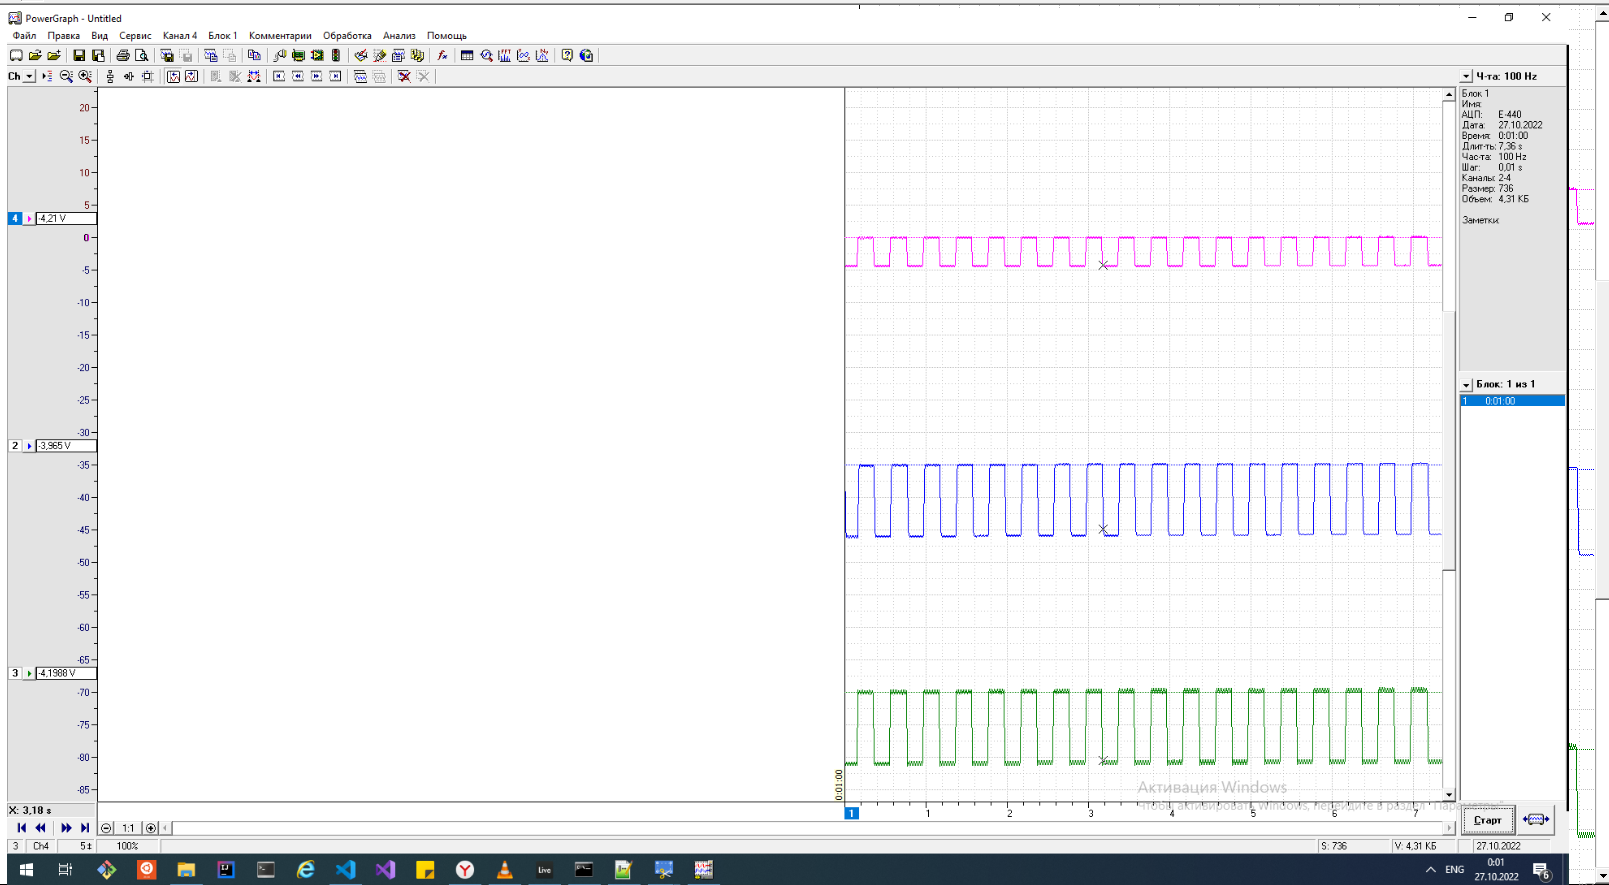Image resolution: width=1609 pixels, height=885 pixels.
Task: Click the channel 4 arrow marker
Action: pyautogui.click(x=29, y=218)
